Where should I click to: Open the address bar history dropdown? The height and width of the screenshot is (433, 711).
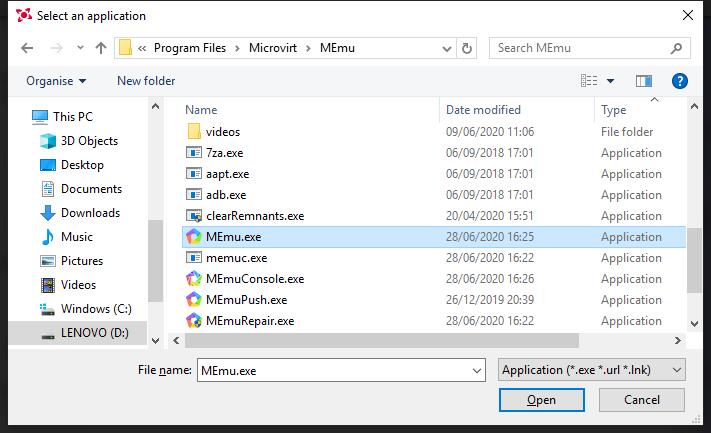(445, 48)
